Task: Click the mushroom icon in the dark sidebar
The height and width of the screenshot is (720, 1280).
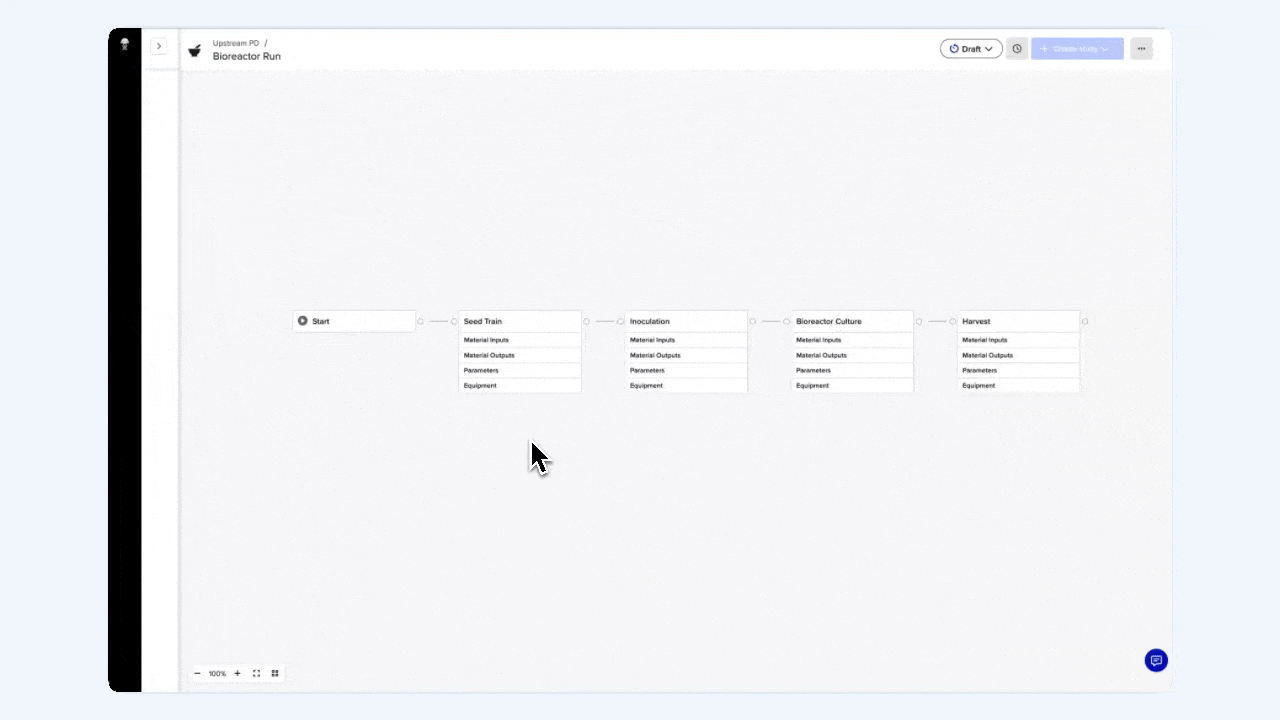Action: tap(124, 44)
